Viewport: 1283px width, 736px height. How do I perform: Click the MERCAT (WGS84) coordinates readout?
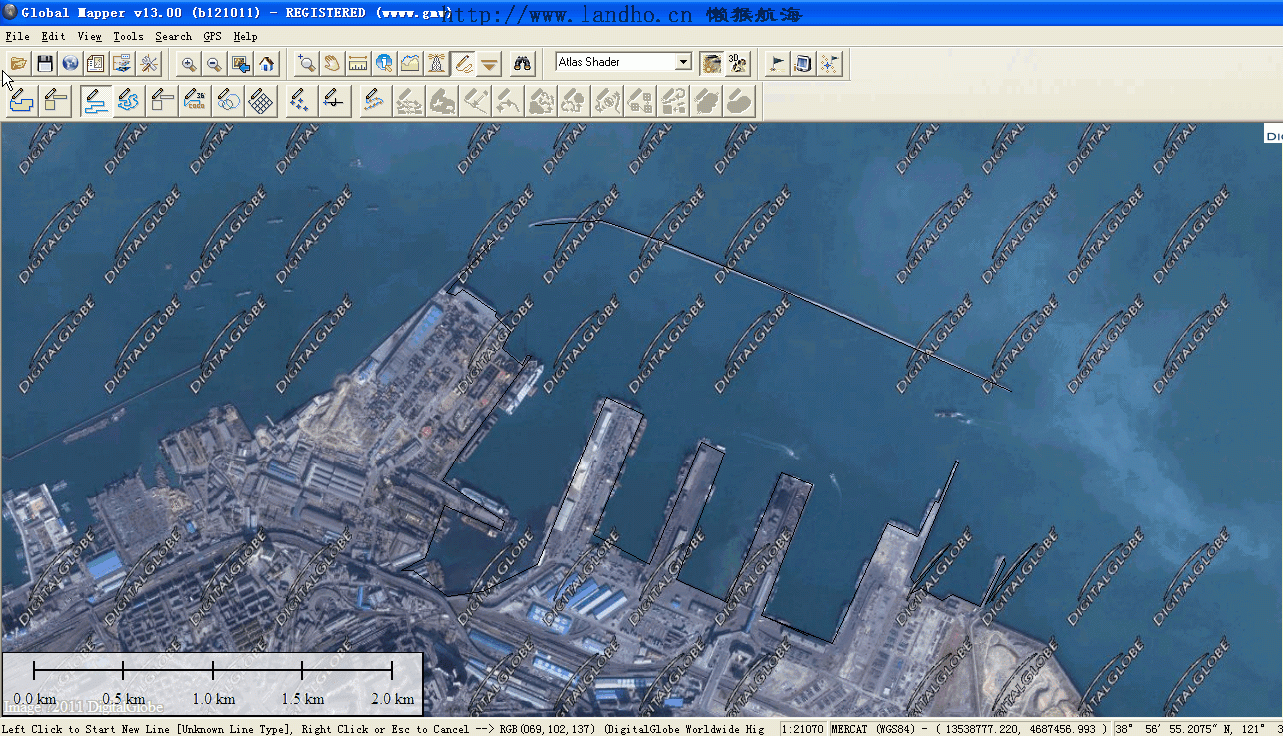[970, 729]
